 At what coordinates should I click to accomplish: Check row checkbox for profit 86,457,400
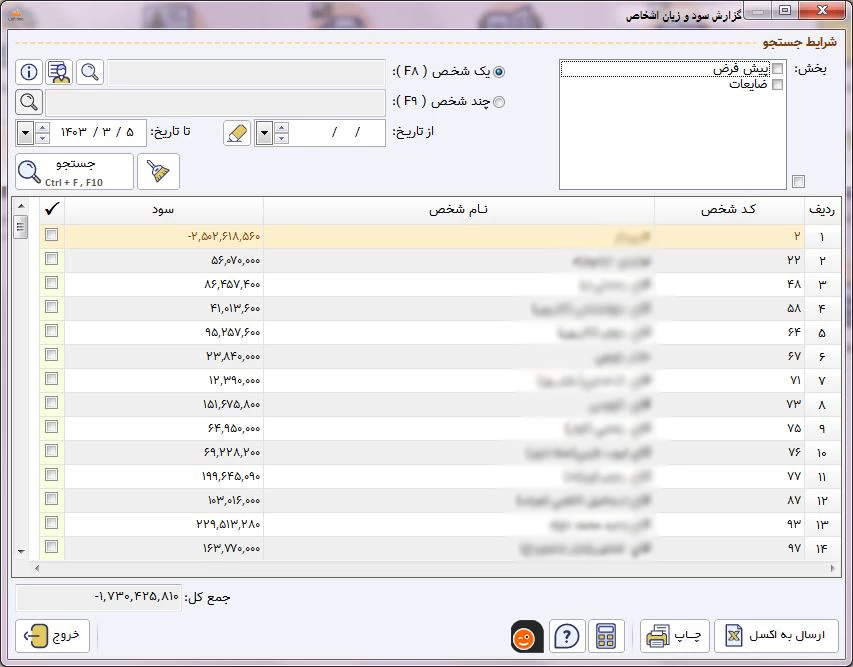52,282
